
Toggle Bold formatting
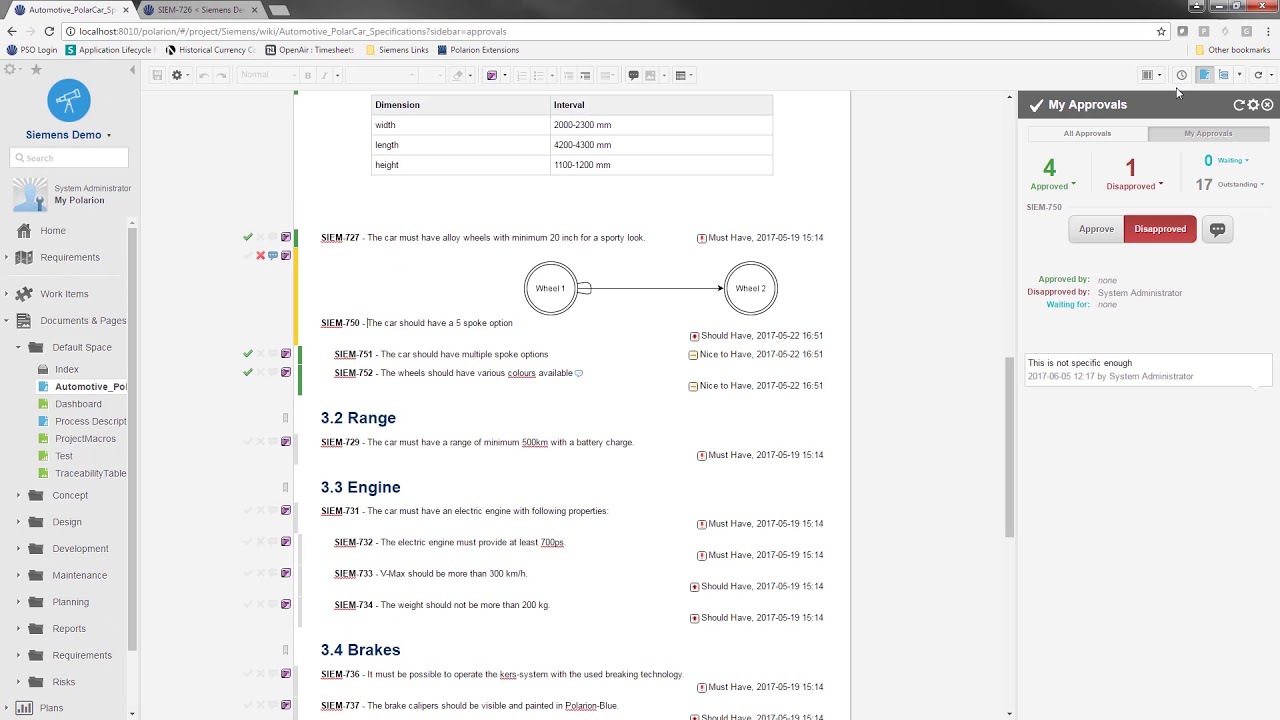point(307,75)
